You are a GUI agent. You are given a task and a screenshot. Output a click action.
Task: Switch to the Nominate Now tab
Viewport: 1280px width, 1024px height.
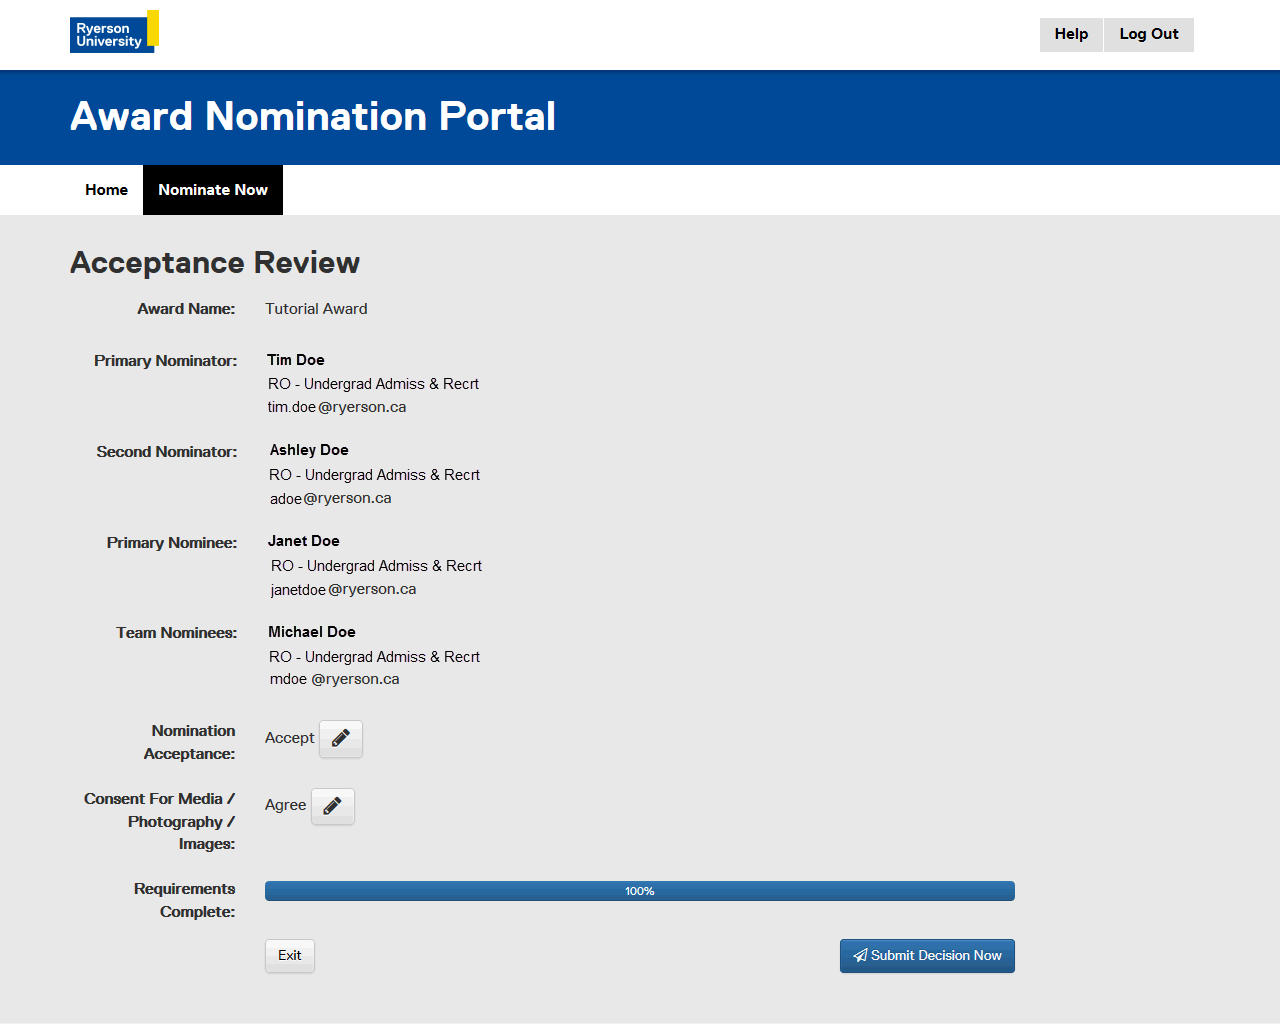click(x=213, y=190)
